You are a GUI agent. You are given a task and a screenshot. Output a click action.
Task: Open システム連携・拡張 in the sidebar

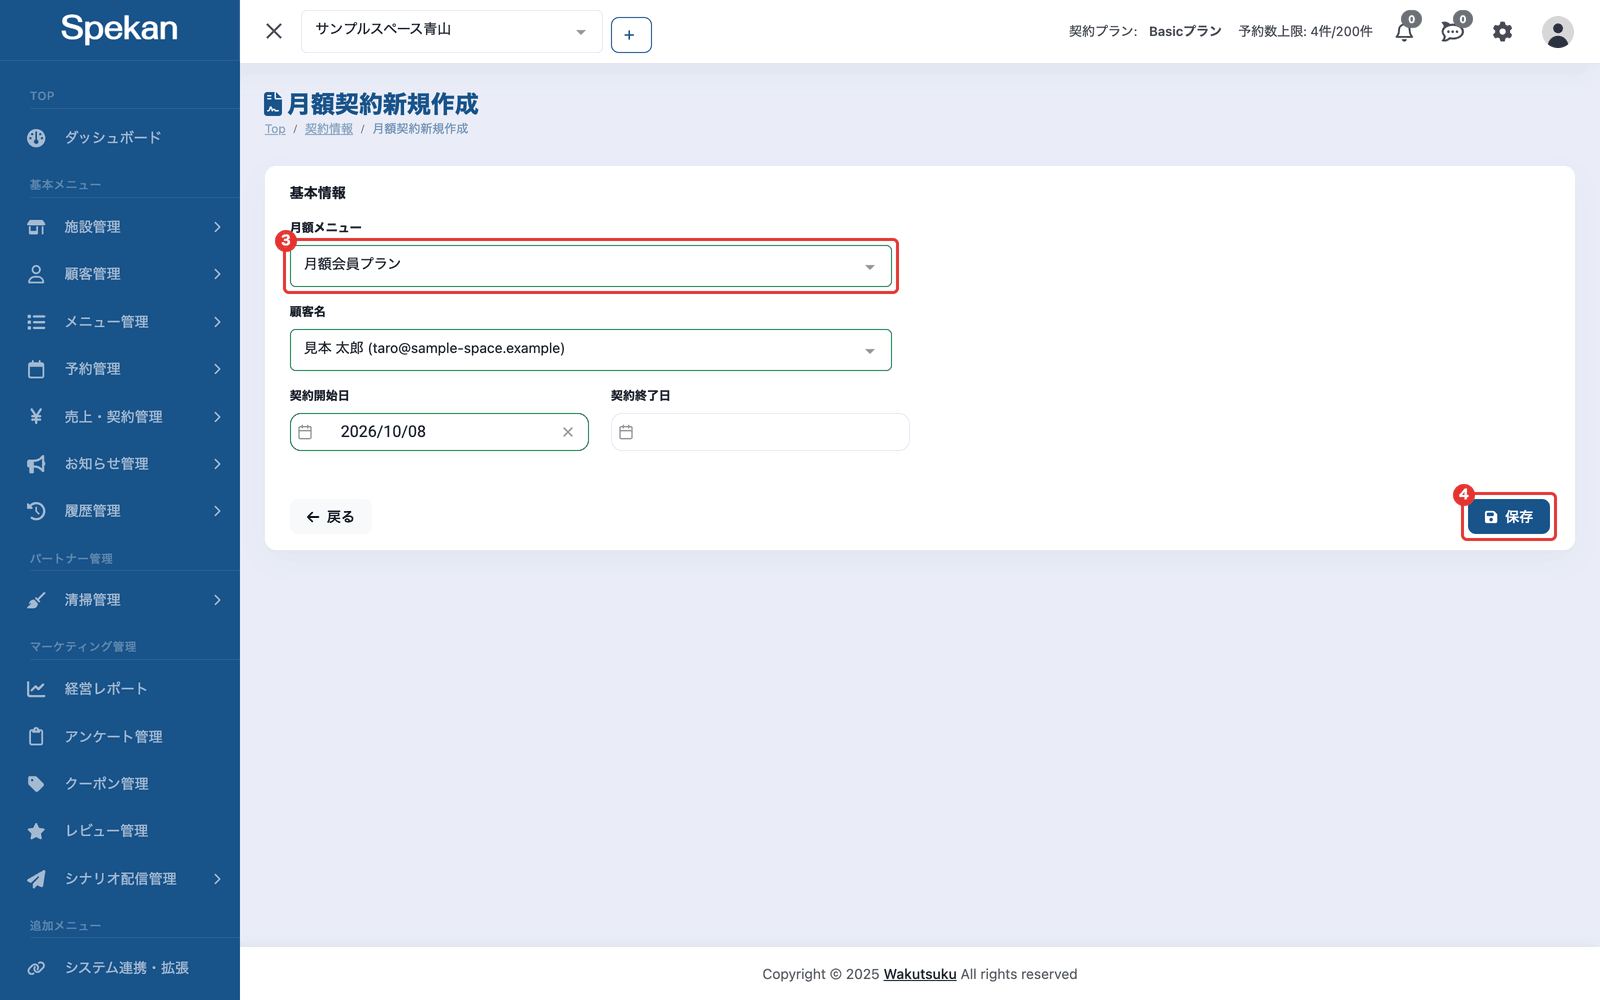click(120, 968)
